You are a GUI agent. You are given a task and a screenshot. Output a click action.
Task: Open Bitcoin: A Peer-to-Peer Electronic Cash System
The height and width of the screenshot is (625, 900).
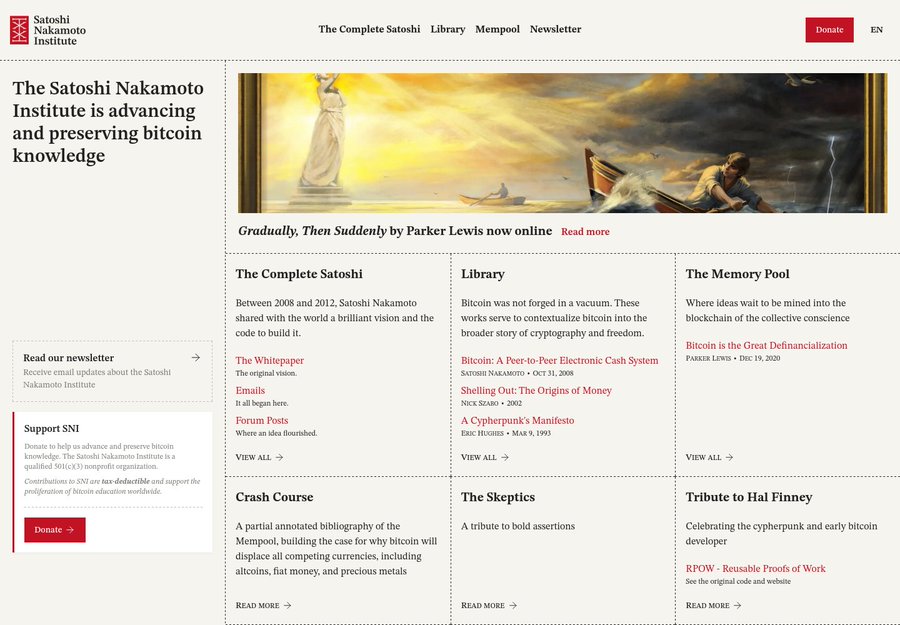coord(560,360)
